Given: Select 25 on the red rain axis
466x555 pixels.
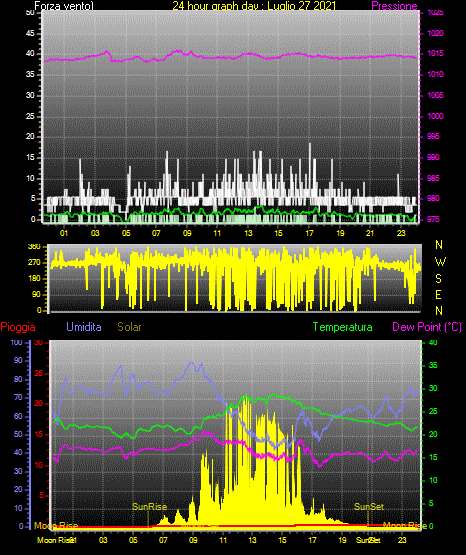Looking at the screenshot, I should click(x=39, y=373).
